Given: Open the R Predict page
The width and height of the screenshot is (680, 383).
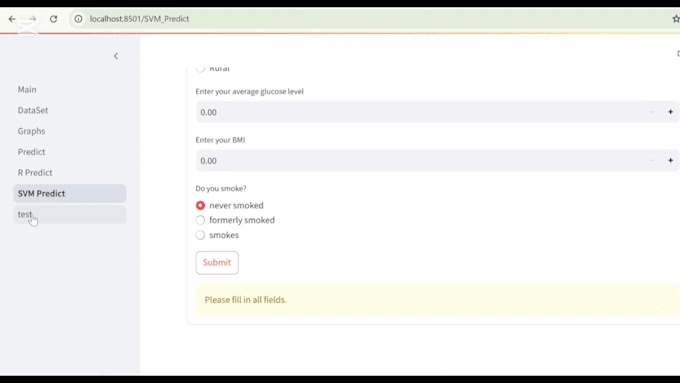Looking at the screenshot, I should [70, 173].
